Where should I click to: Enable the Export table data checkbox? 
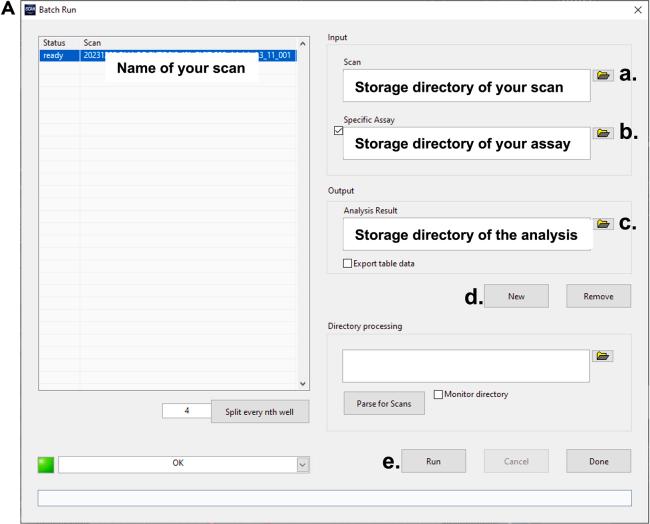pyautogui.click(x=347, y=263)
